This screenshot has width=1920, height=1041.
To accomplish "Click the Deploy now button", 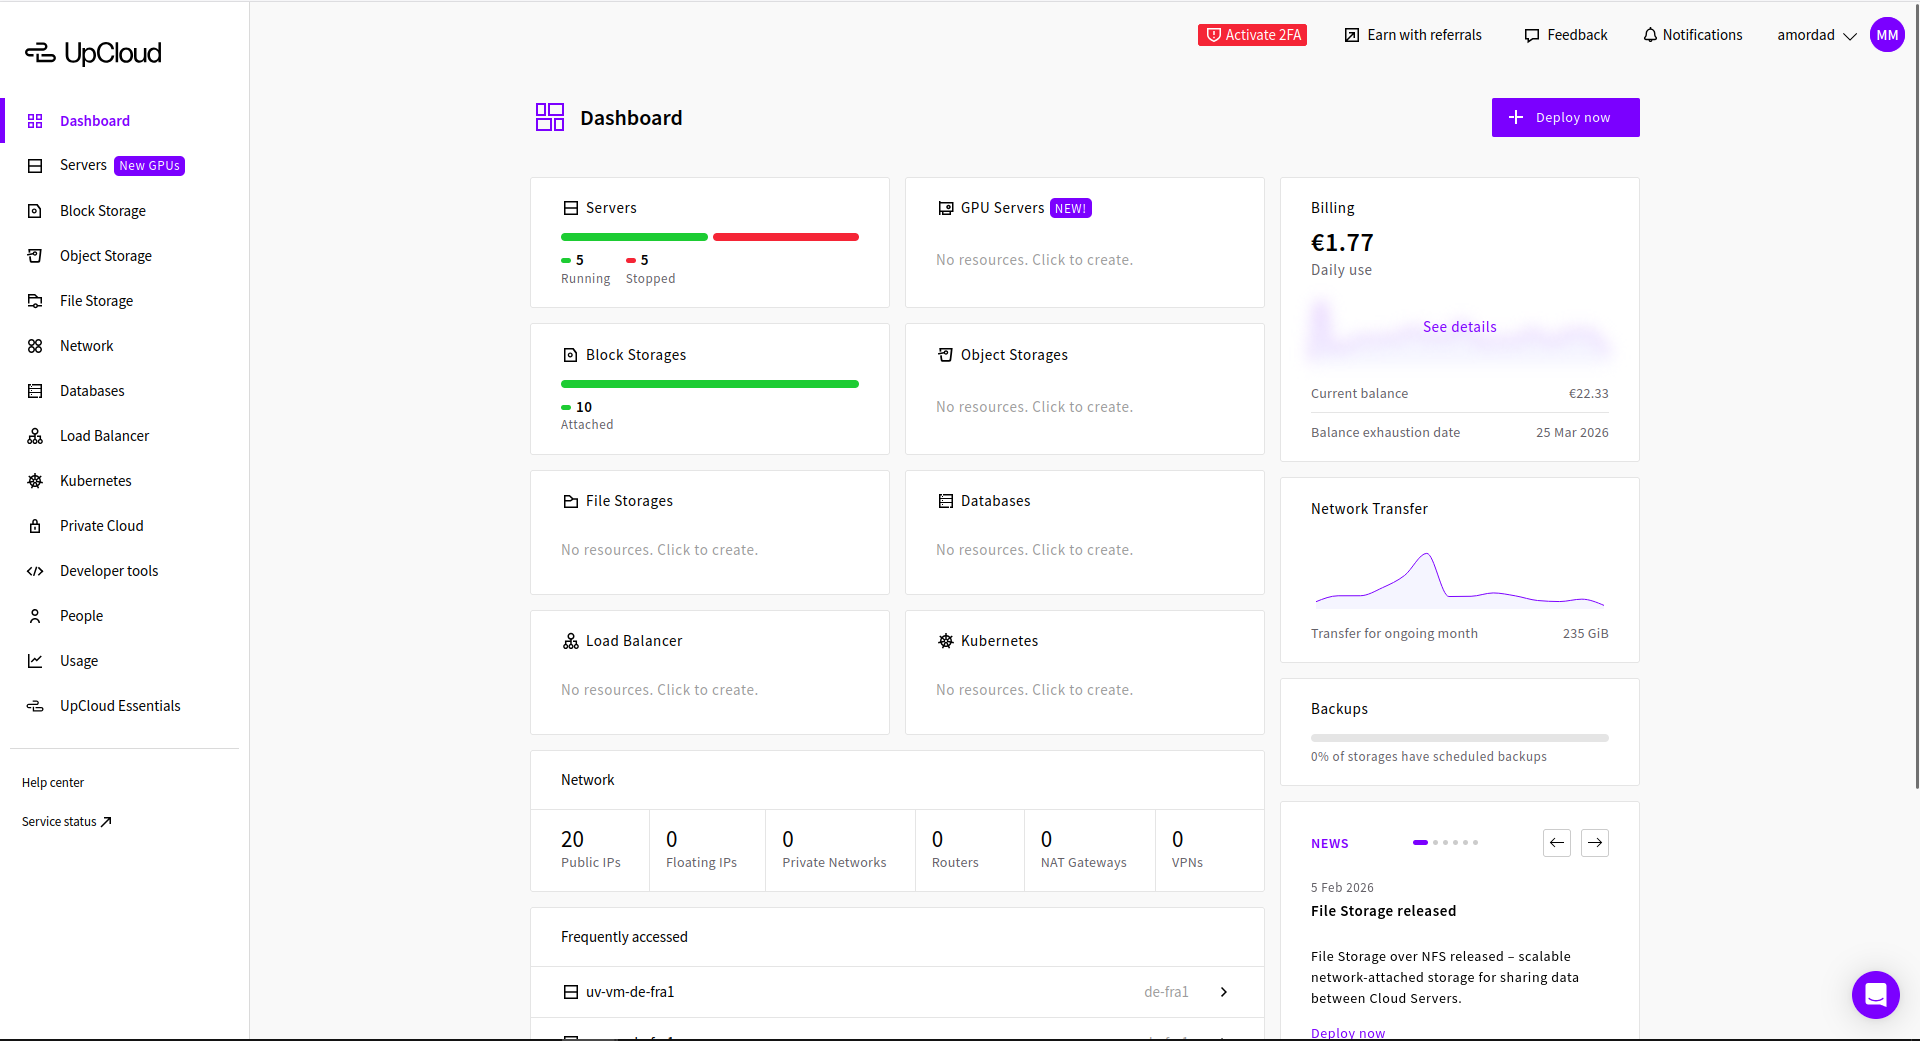I will pos(1565,117).
